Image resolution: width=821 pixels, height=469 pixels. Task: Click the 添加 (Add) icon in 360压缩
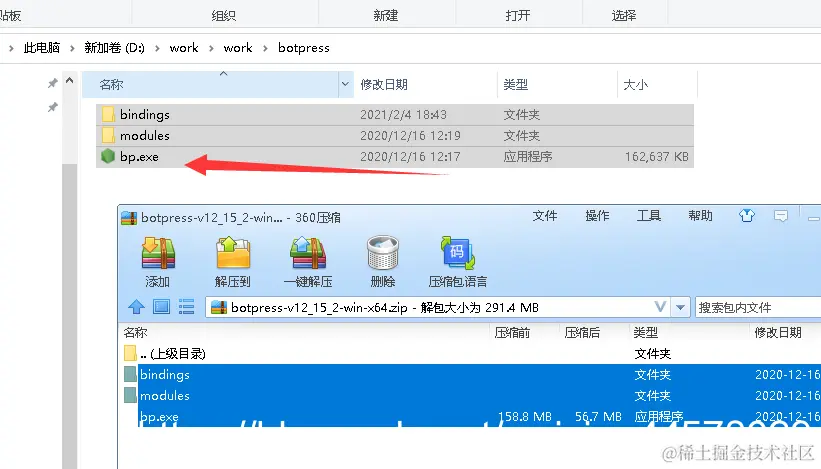[x=158, y=253]
